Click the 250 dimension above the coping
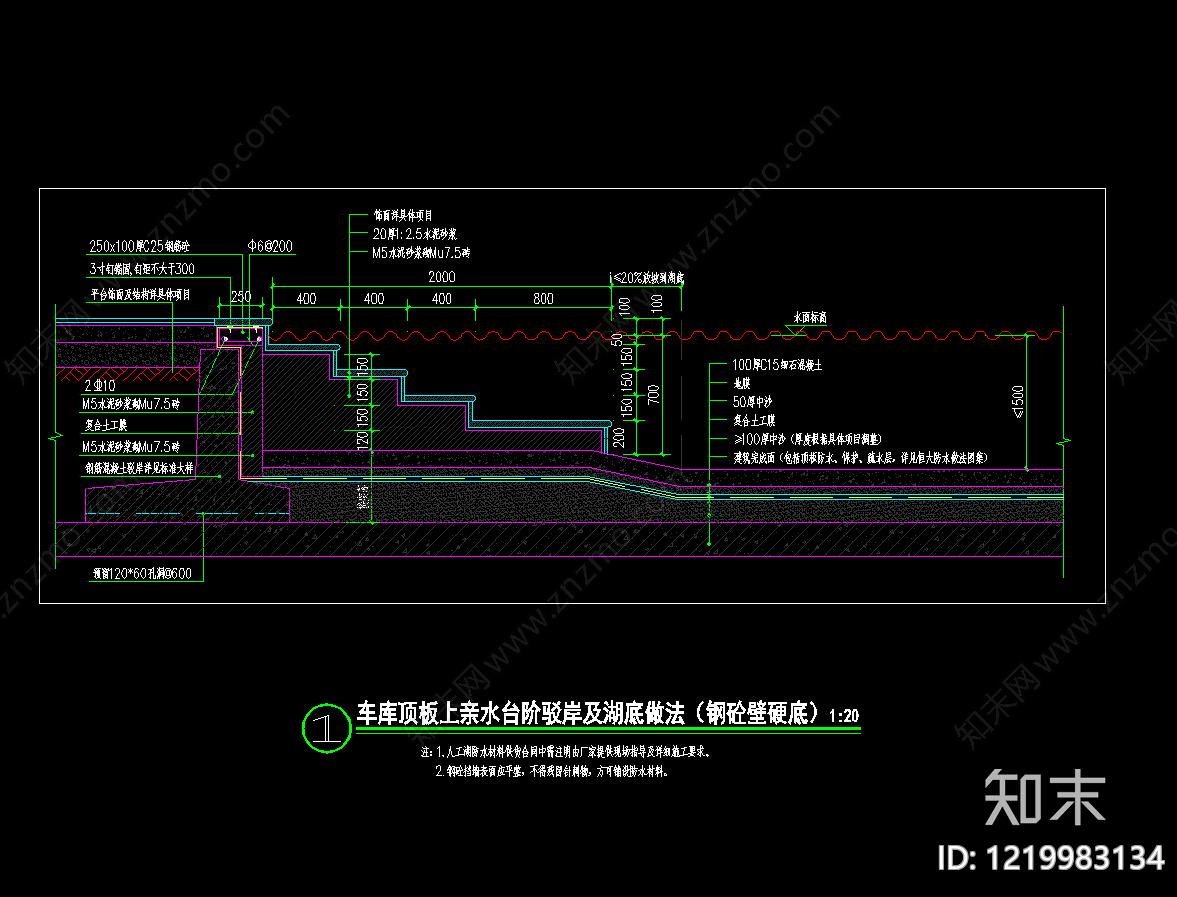 coord(241,296)
